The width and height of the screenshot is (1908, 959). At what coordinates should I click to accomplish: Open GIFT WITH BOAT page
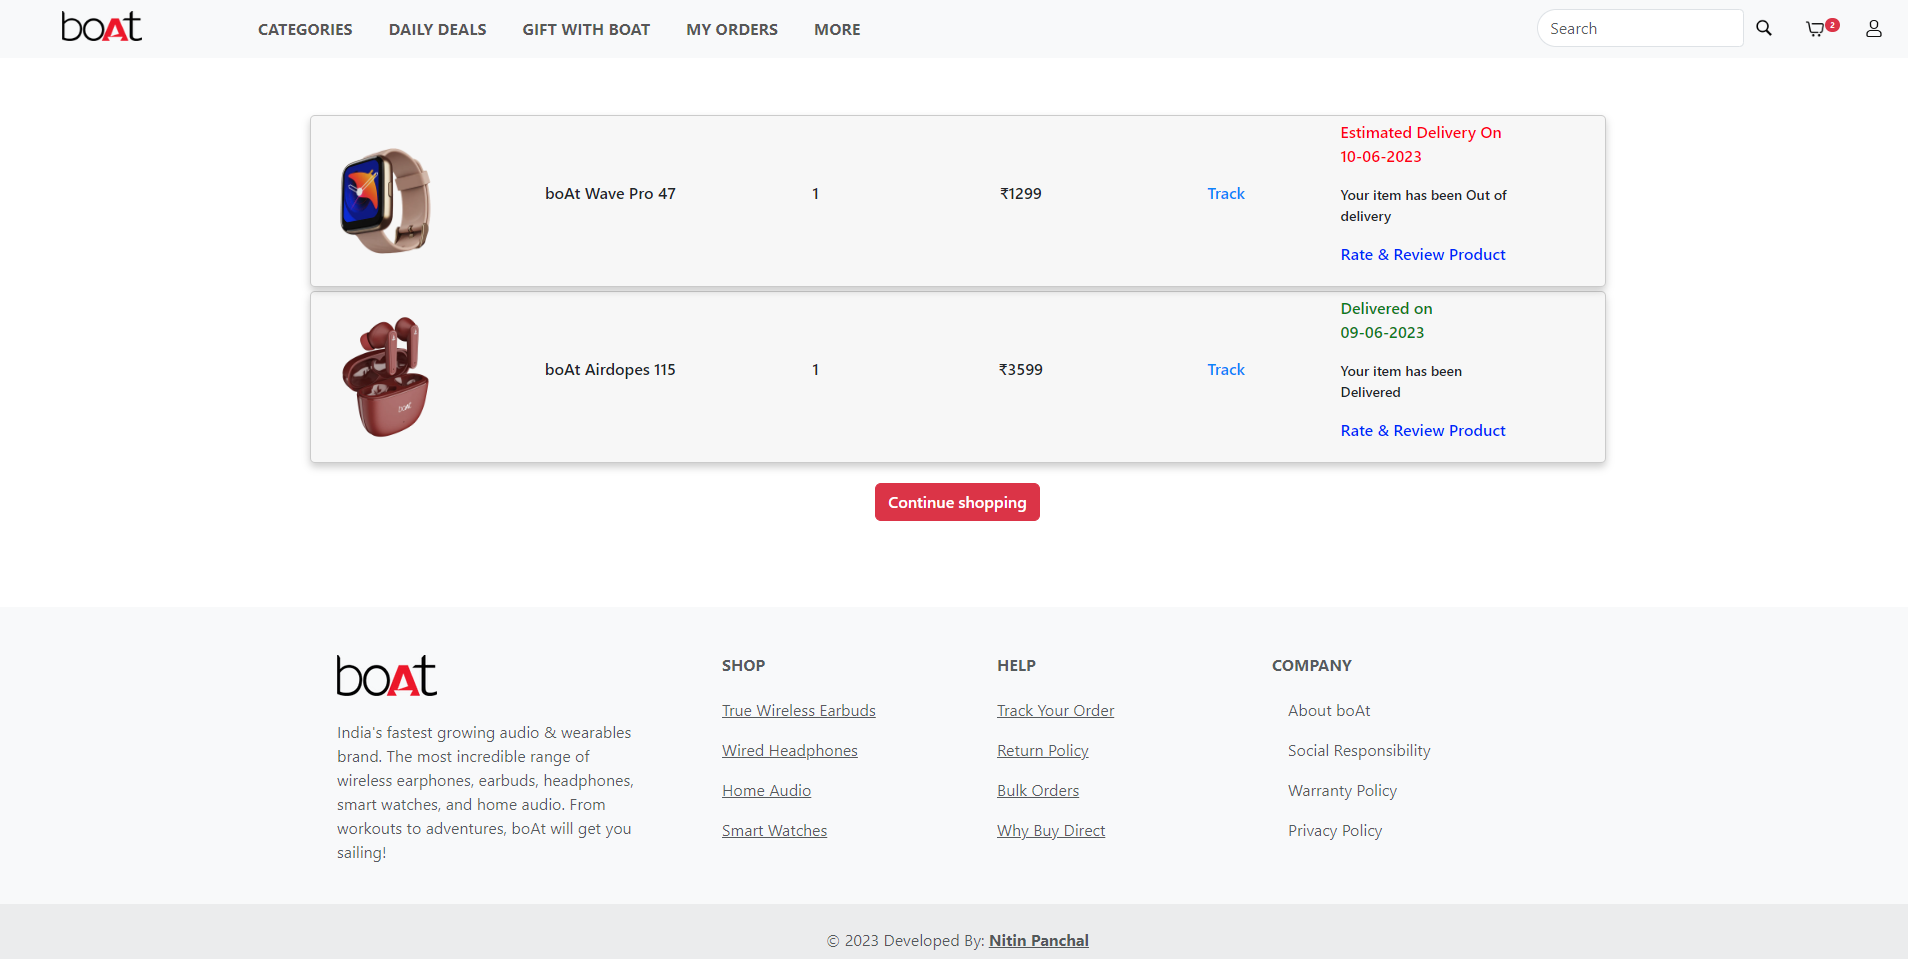[586, 30]
